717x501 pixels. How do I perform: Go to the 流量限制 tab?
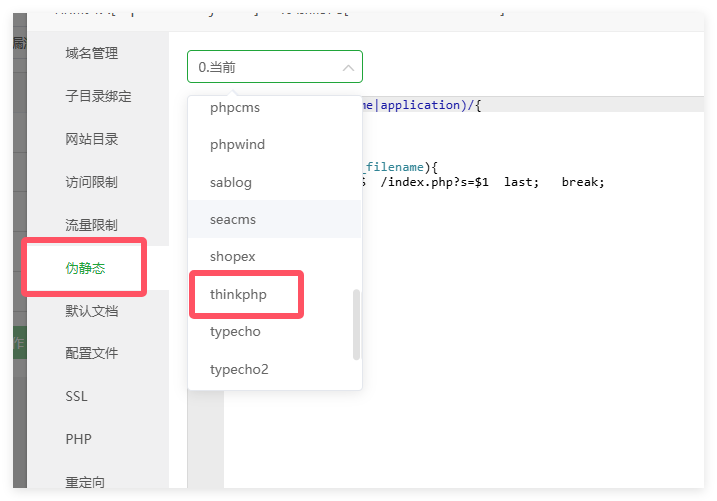[x=91, y=225]
